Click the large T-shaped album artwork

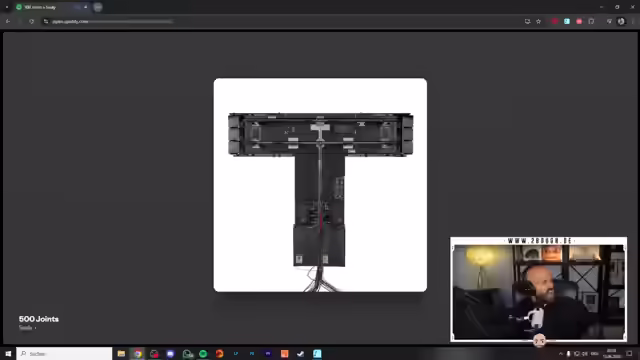point(320,185)
